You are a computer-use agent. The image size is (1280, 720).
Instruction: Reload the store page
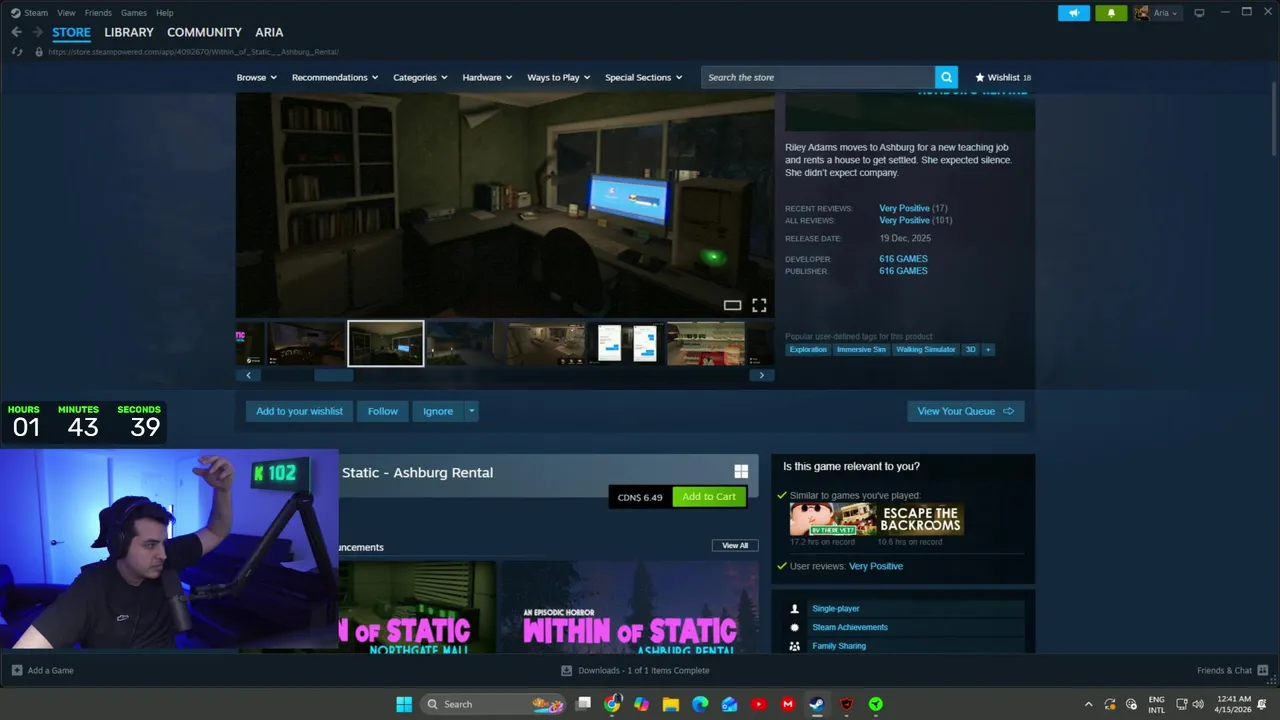click(17, 52)
